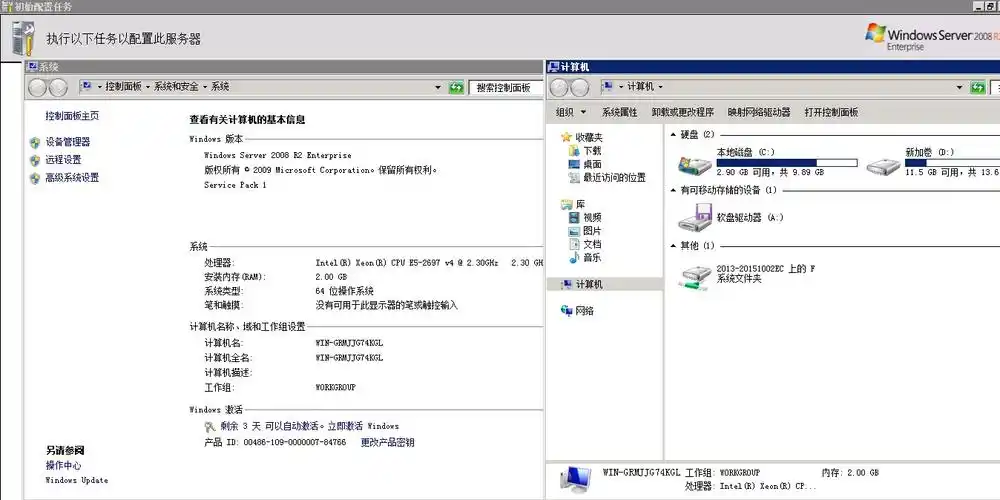Select the 新加卷 (D:) drive icon
1000x500 pixels.
883,166
